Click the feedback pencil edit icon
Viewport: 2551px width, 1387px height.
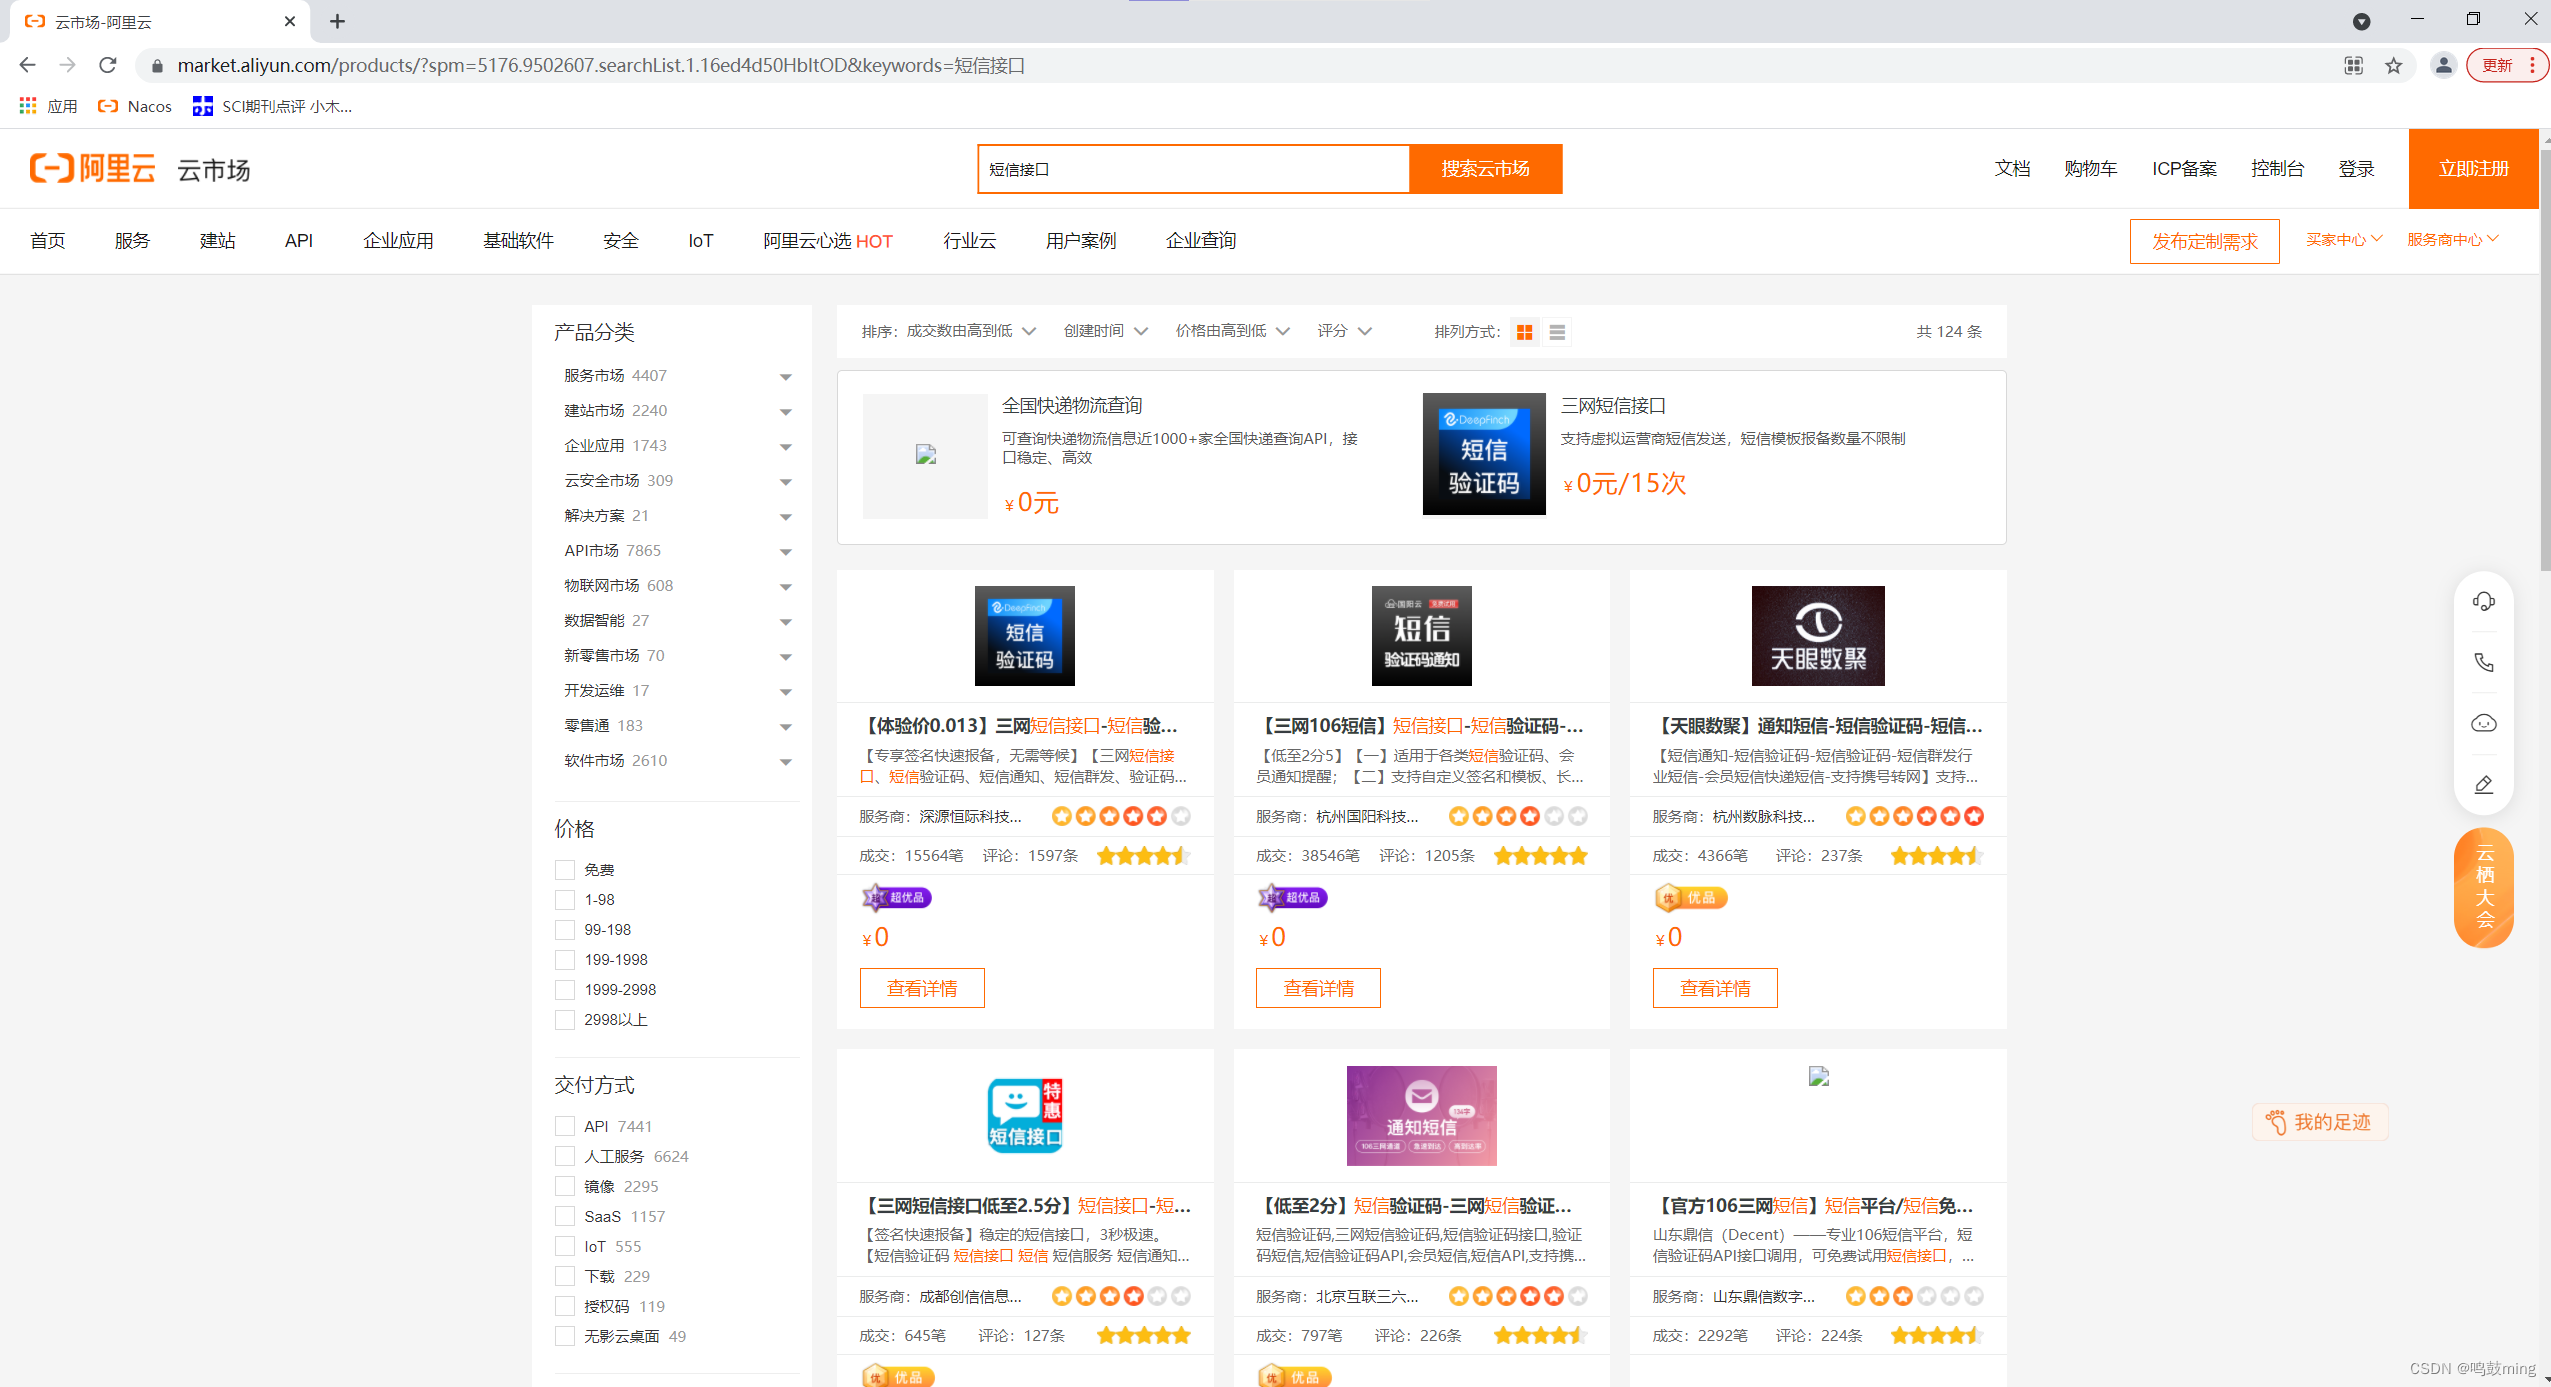pyautogui.click(x=2484, y=784)
